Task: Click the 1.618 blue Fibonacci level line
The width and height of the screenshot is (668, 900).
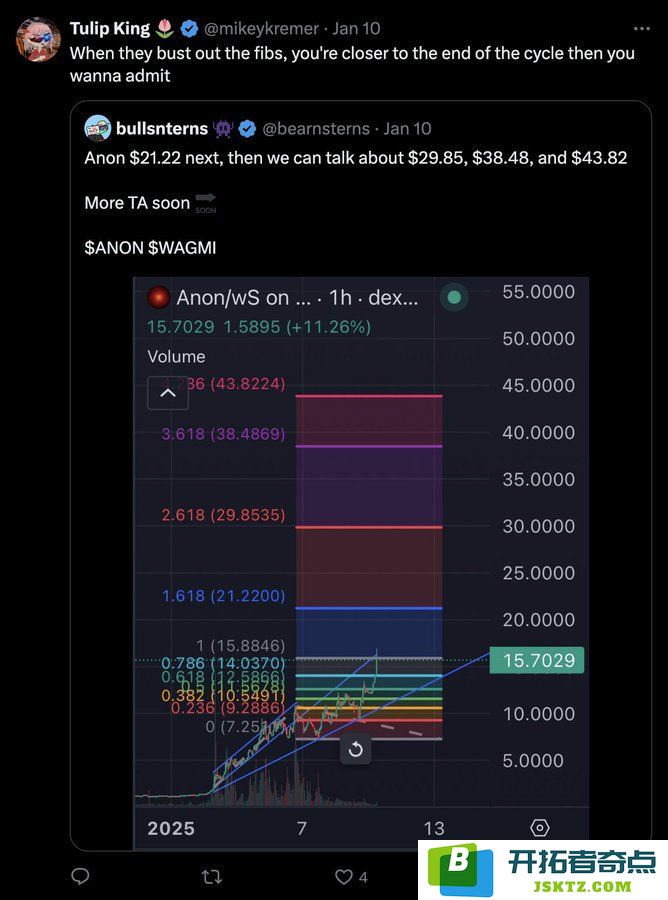Action: coord(369,607)
